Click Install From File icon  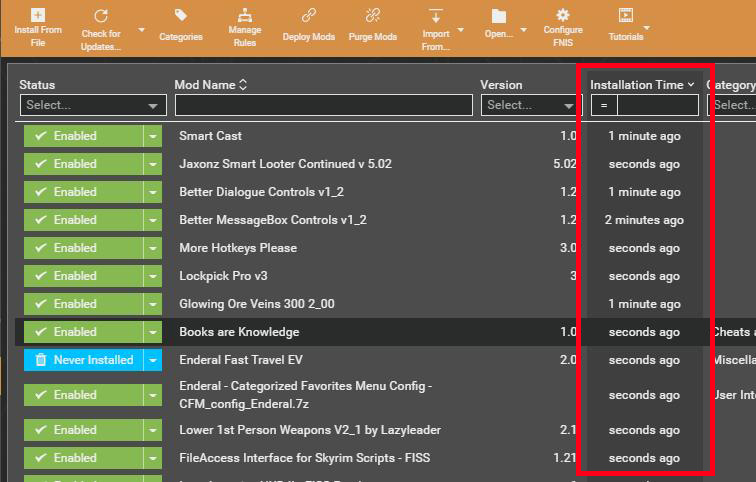[x=38, y=14]
